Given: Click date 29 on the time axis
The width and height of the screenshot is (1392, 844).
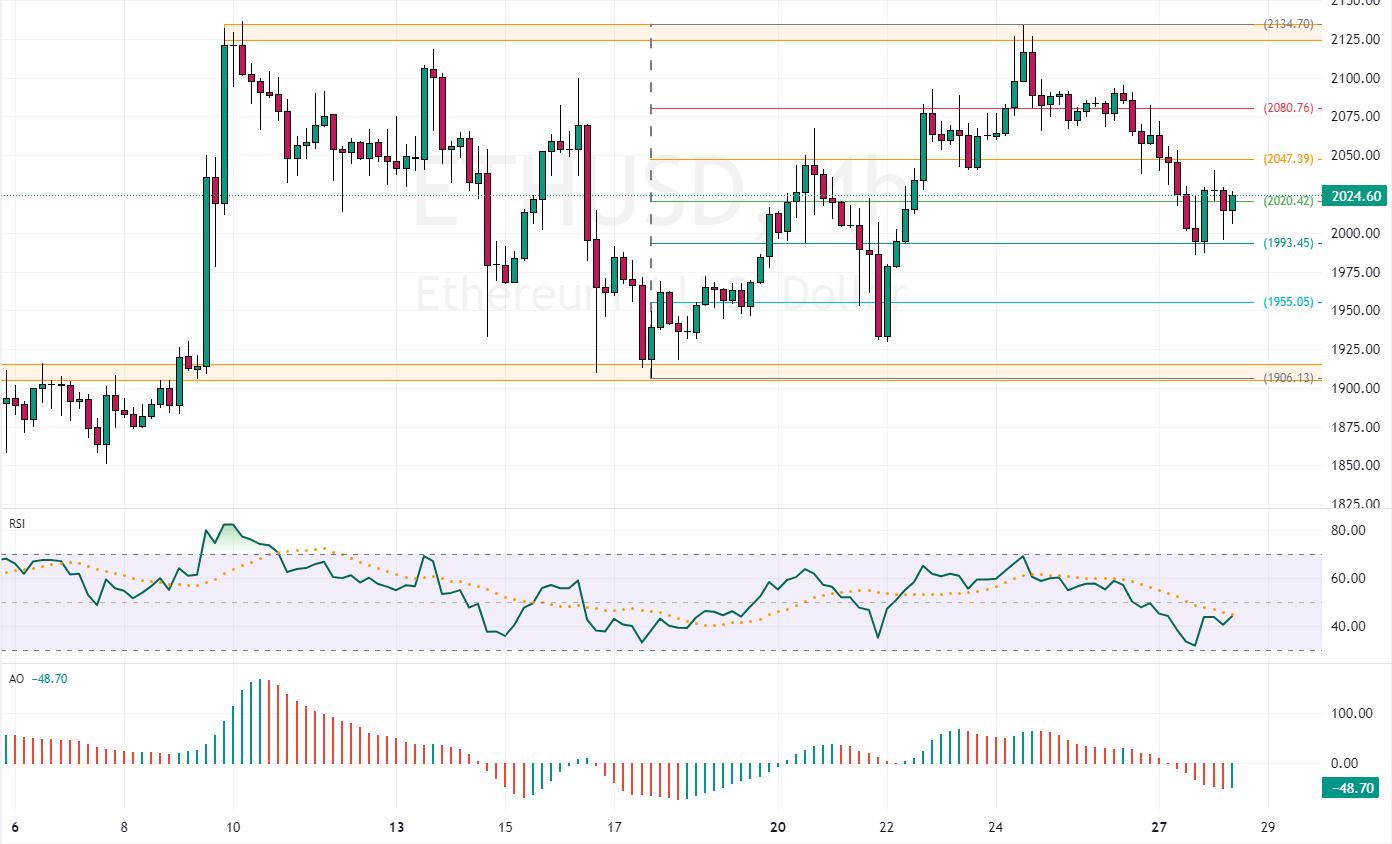Looking at the screenshot, I should coord(1268,827).
